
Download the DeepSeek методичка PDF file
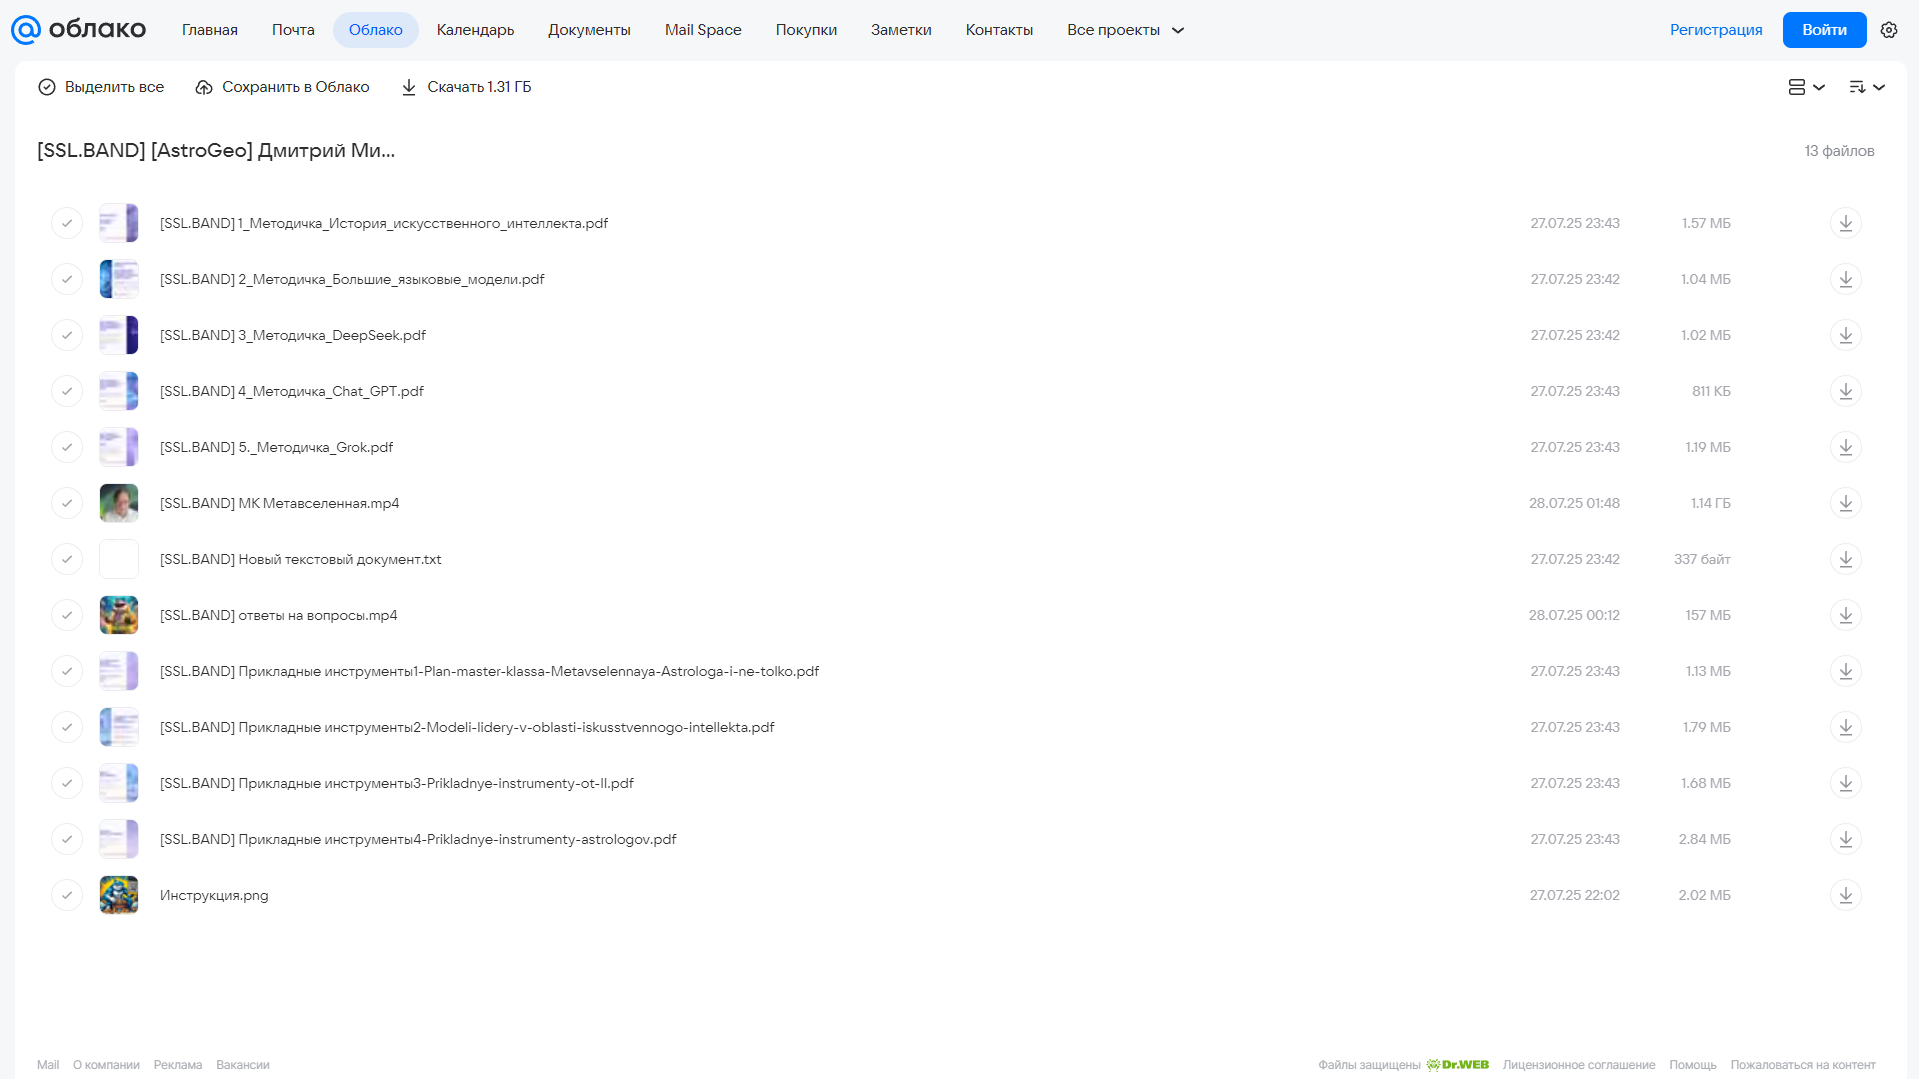point(1845,335)
